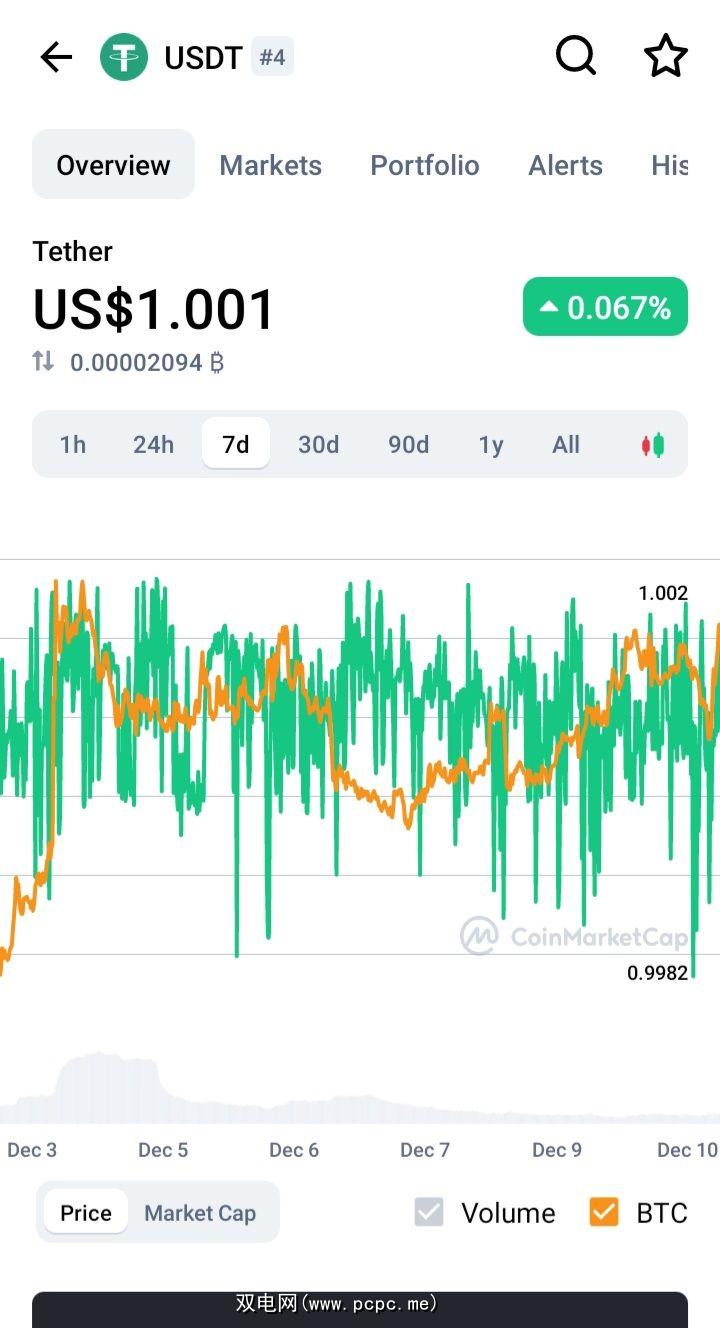Switch to the Portfolio tab

[425, 165]
